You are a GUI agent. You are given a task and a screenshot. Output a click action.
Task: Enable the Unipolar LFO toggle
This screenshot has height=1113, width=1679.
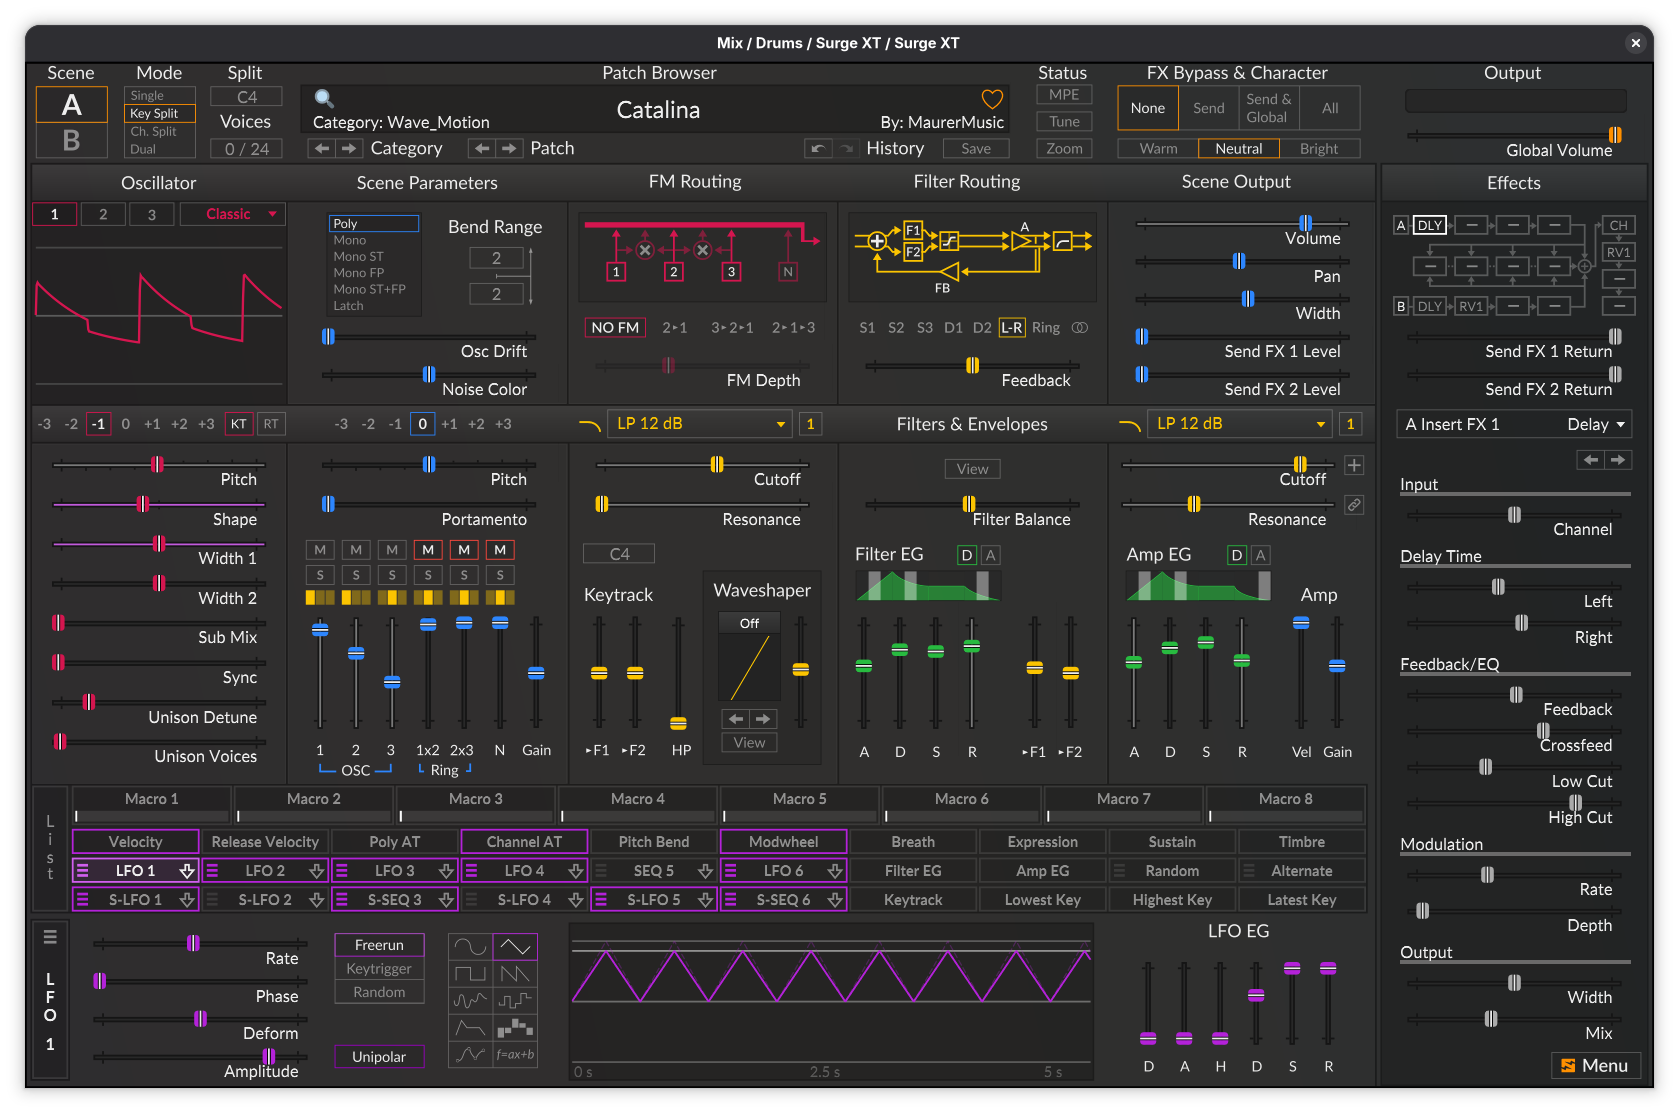379,1057
